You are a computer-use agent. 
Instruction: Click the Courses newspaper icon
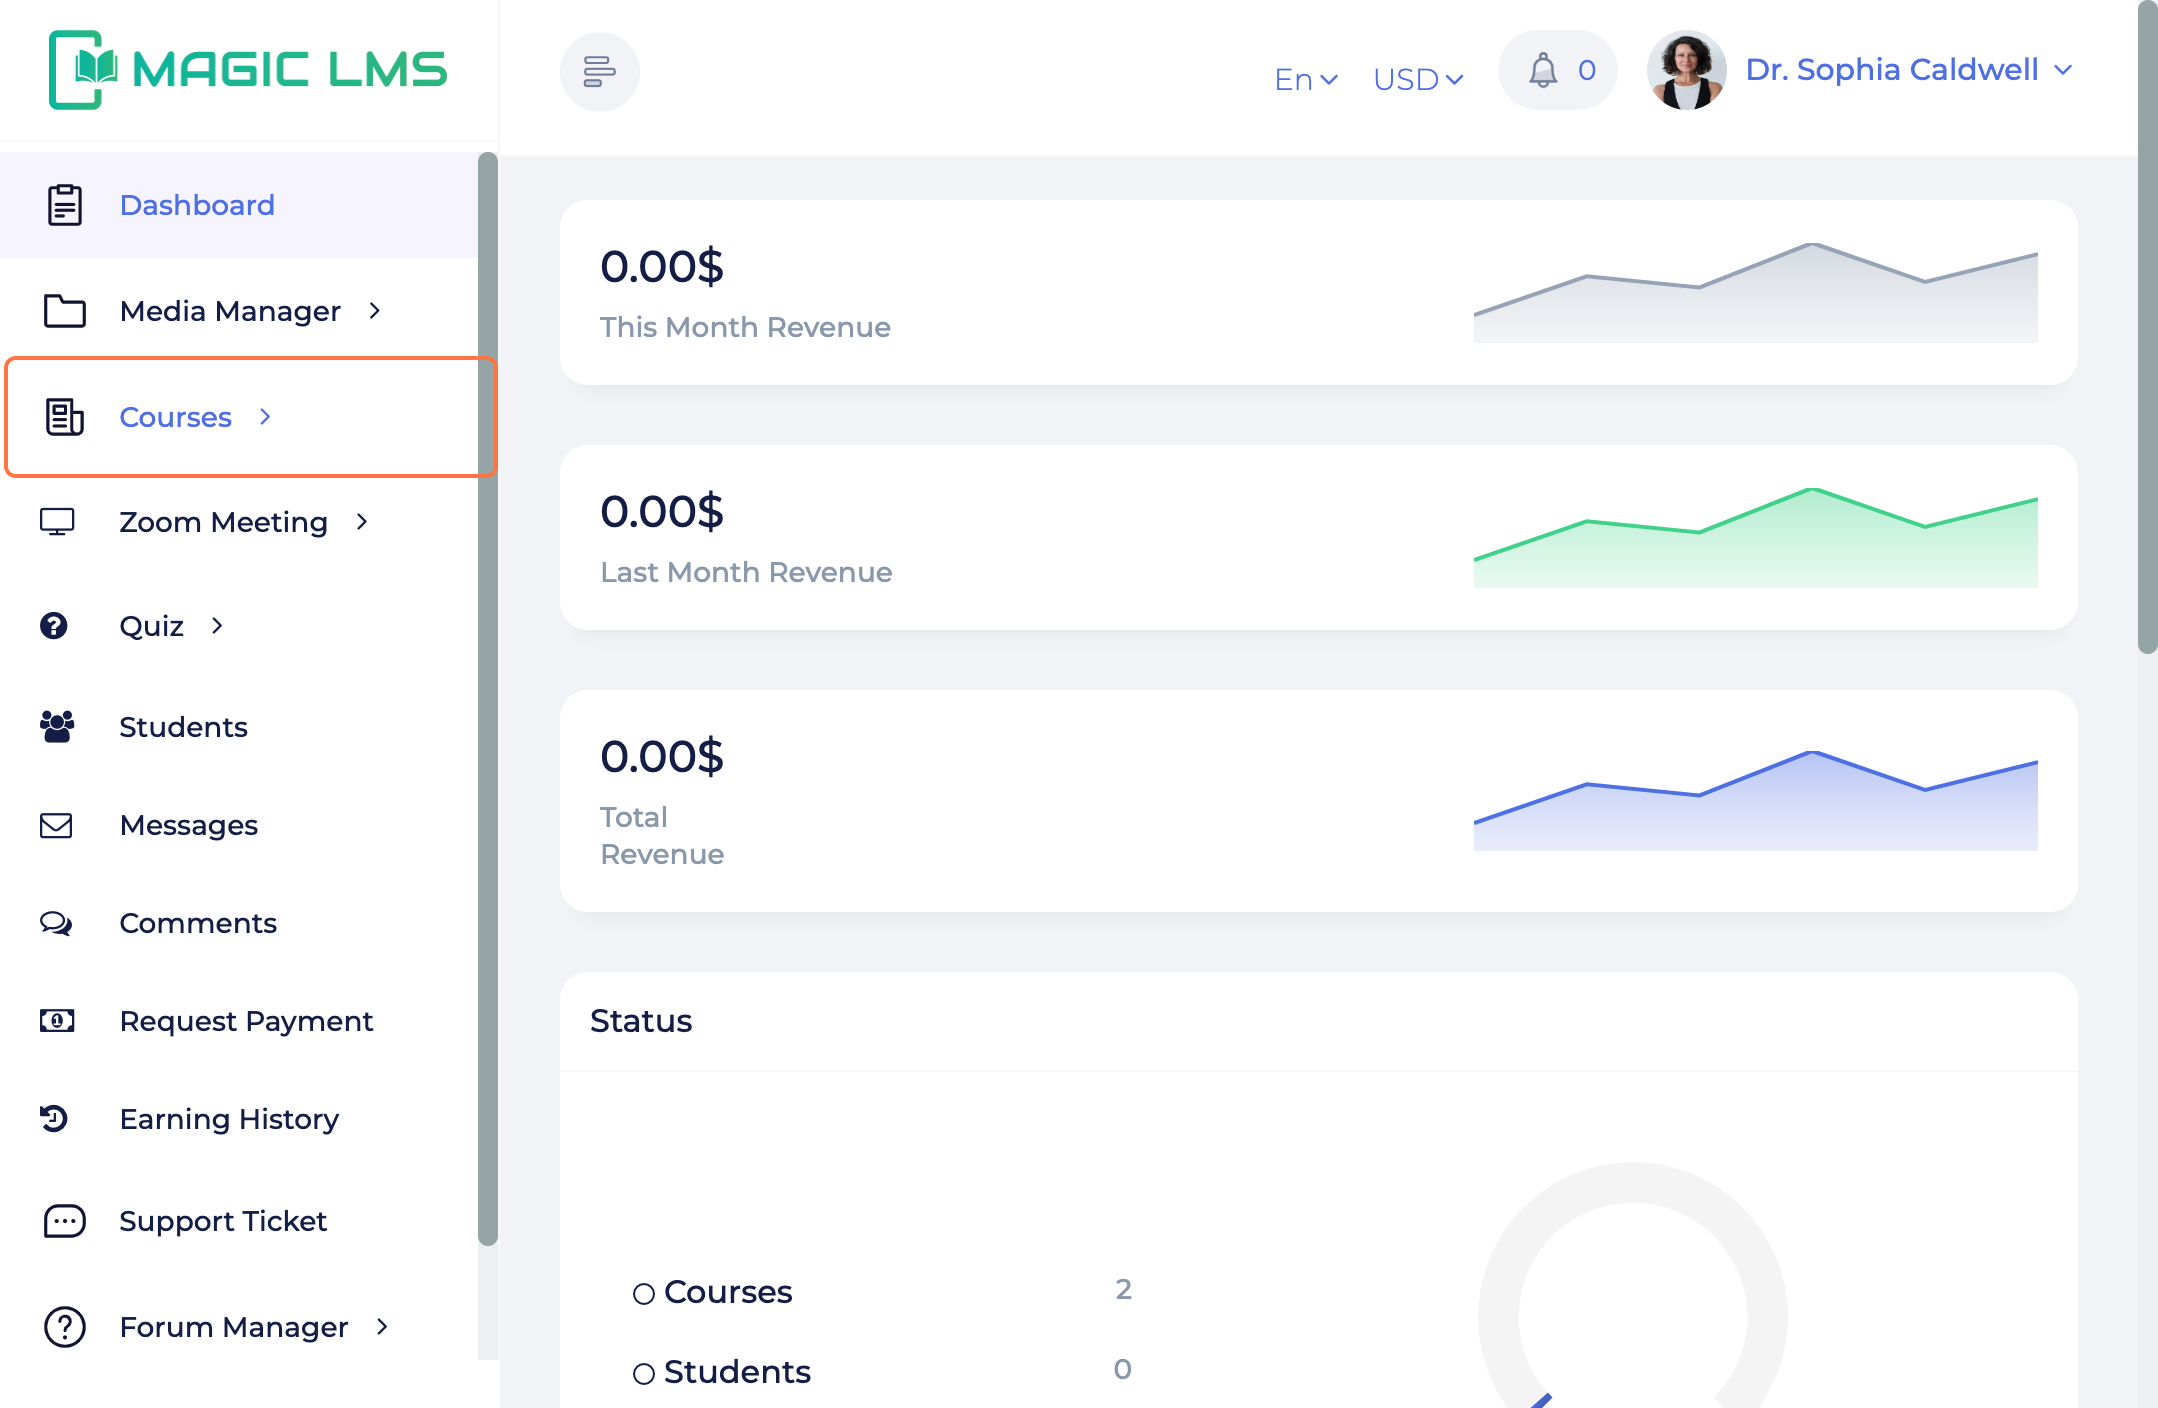[65, 417]
